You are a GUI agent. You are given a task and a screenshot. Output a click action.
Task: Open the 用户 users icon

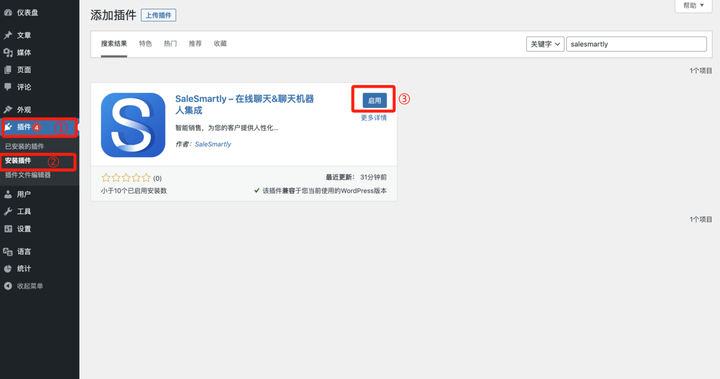(8, 194)
